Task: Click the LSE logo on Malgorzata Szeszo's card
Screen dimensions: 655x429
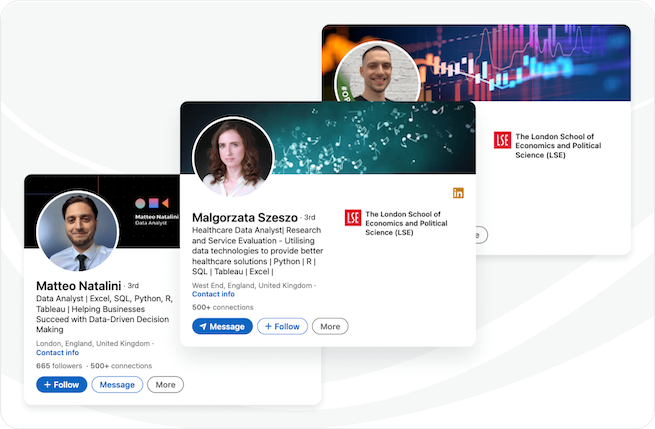Action: pos(352,218)
